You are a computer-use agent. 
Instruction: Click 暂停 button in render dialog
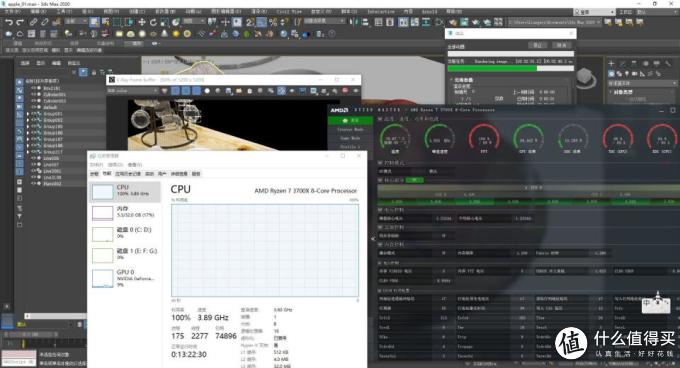coord(537,45)
